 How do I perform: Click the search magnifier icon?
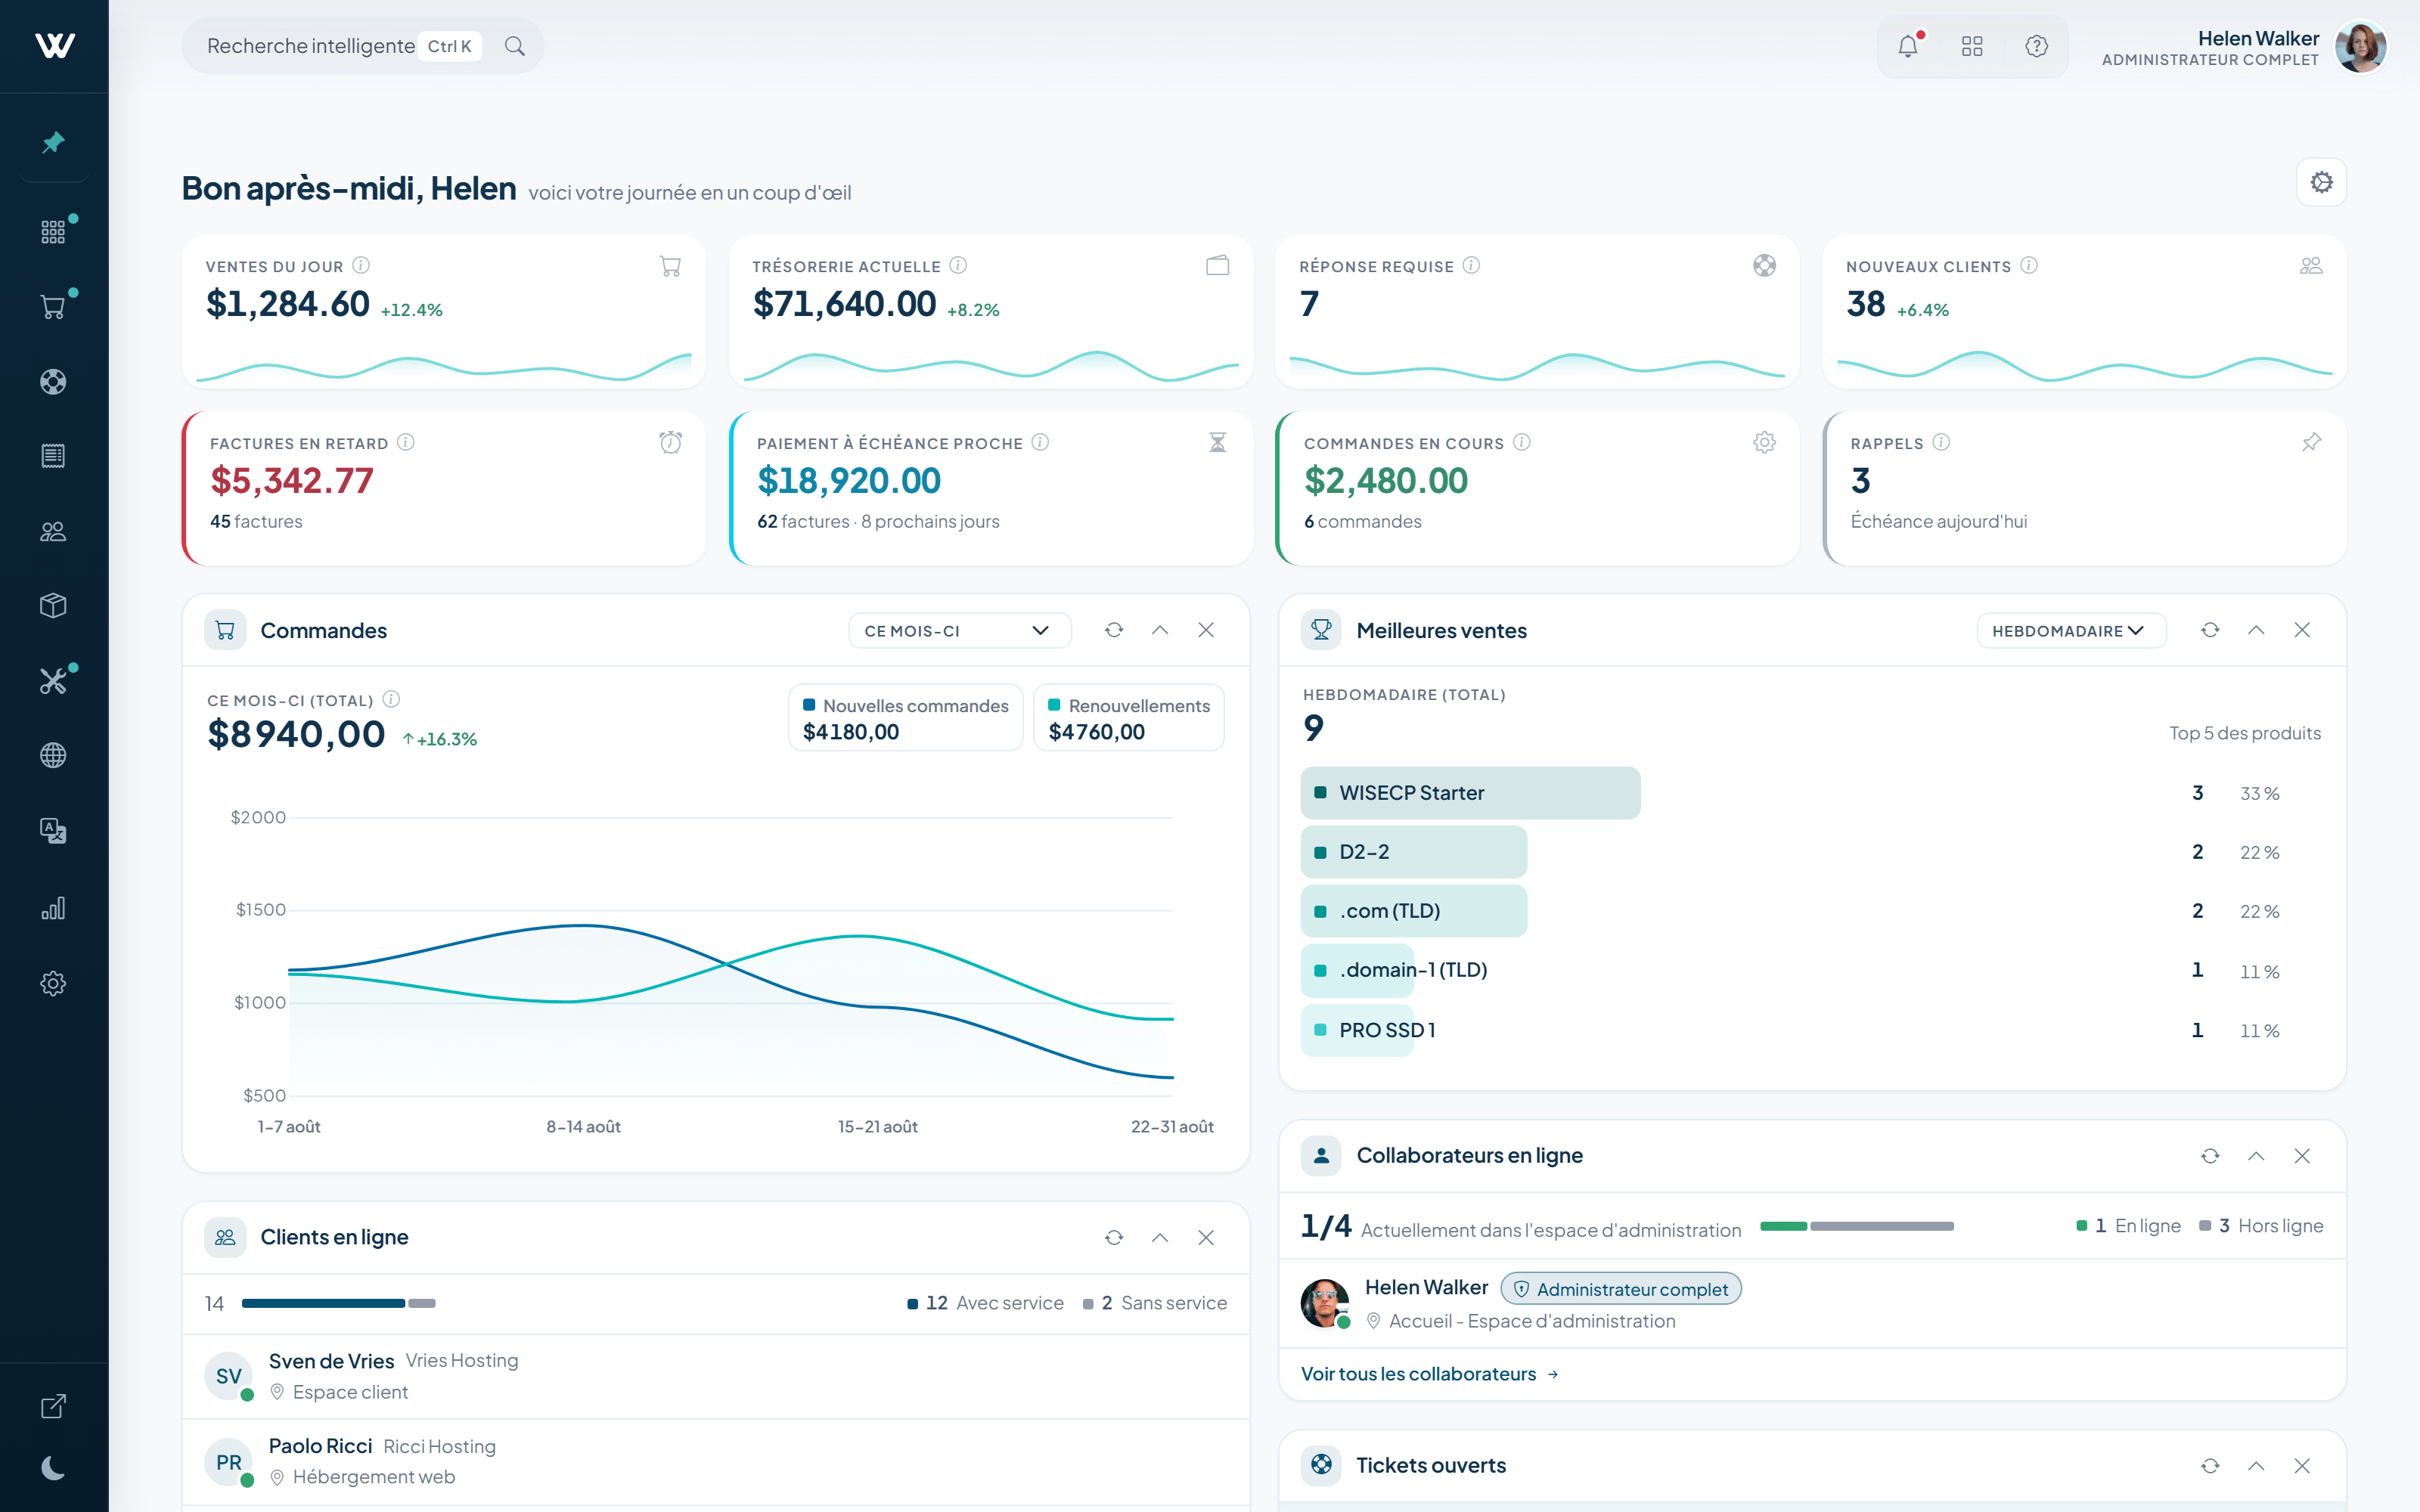point(515,46)
